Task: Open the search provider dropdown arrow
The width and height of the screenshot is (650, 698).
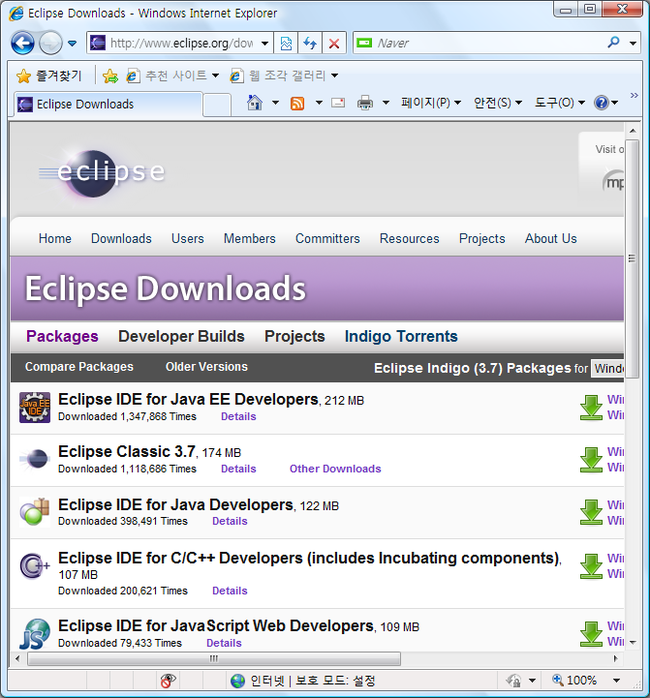Action: [x=633, y=43]
